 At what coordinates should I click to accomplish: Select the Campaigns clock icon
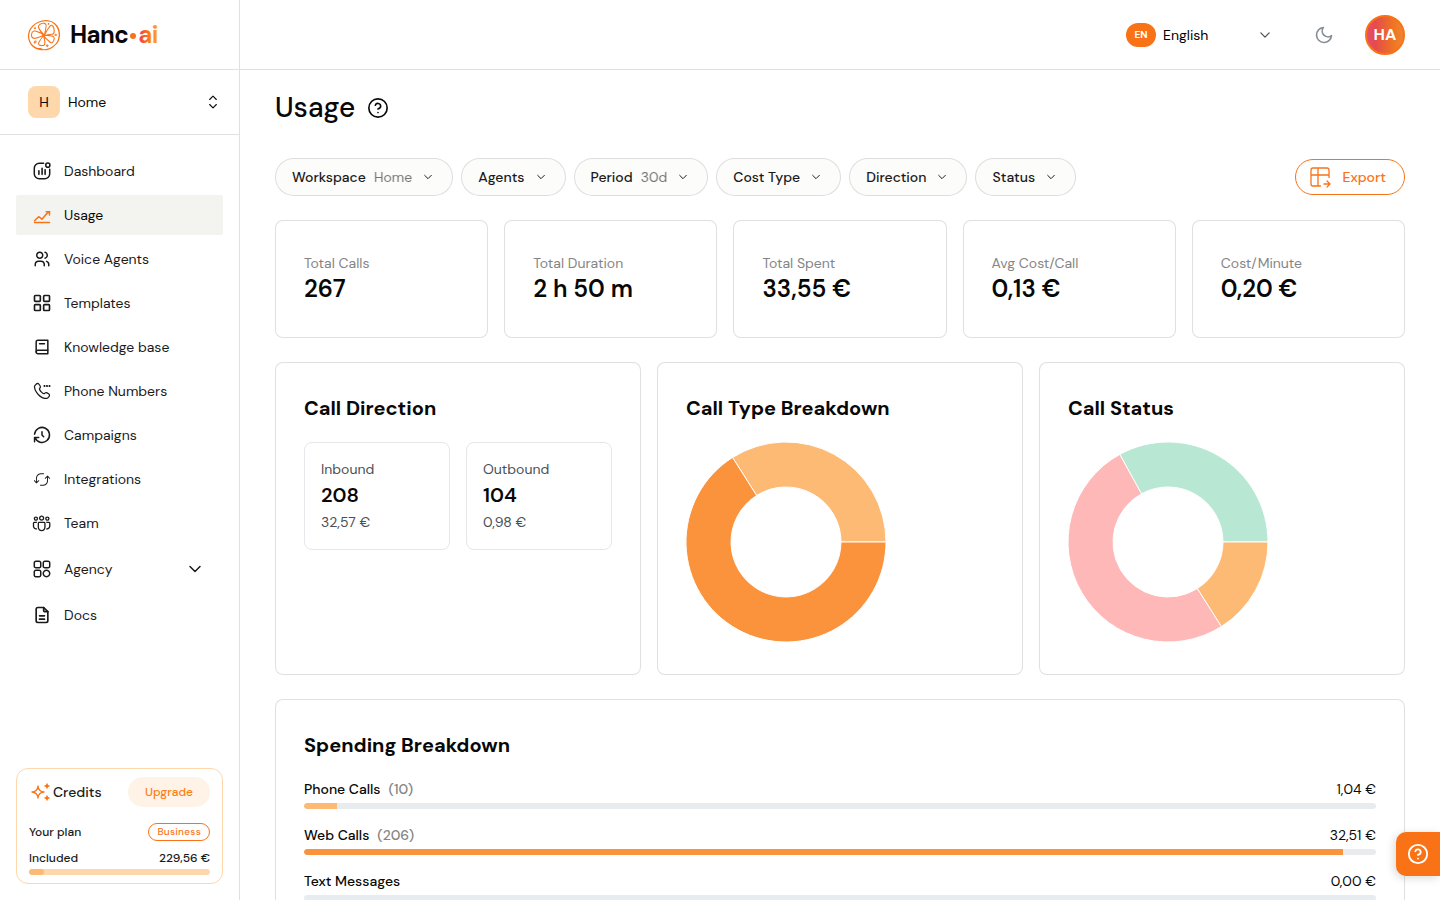41,435
